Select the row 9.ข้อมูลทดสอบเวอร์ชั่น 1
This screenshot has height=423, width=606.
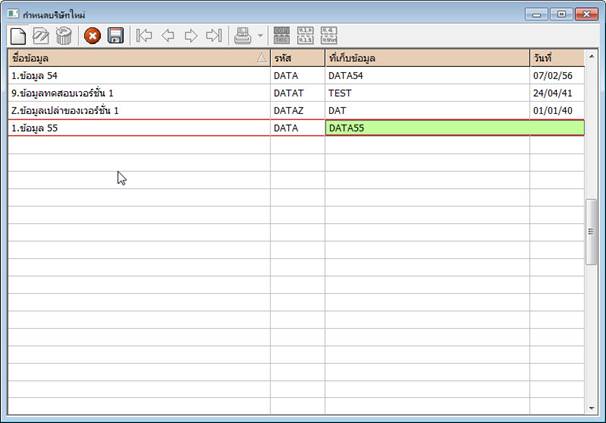(x=137, y=92)
